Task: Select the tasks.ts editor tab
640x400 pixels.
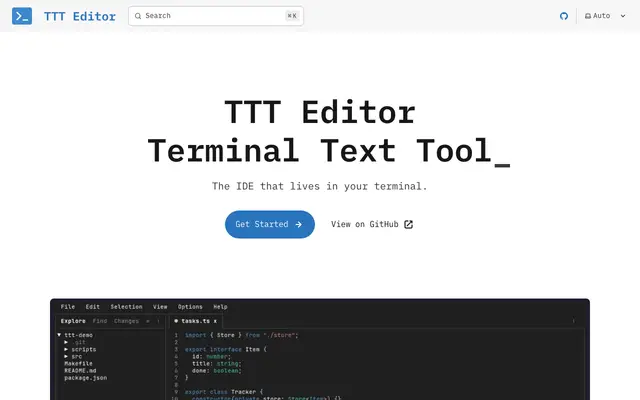Action: click(196, 321)
